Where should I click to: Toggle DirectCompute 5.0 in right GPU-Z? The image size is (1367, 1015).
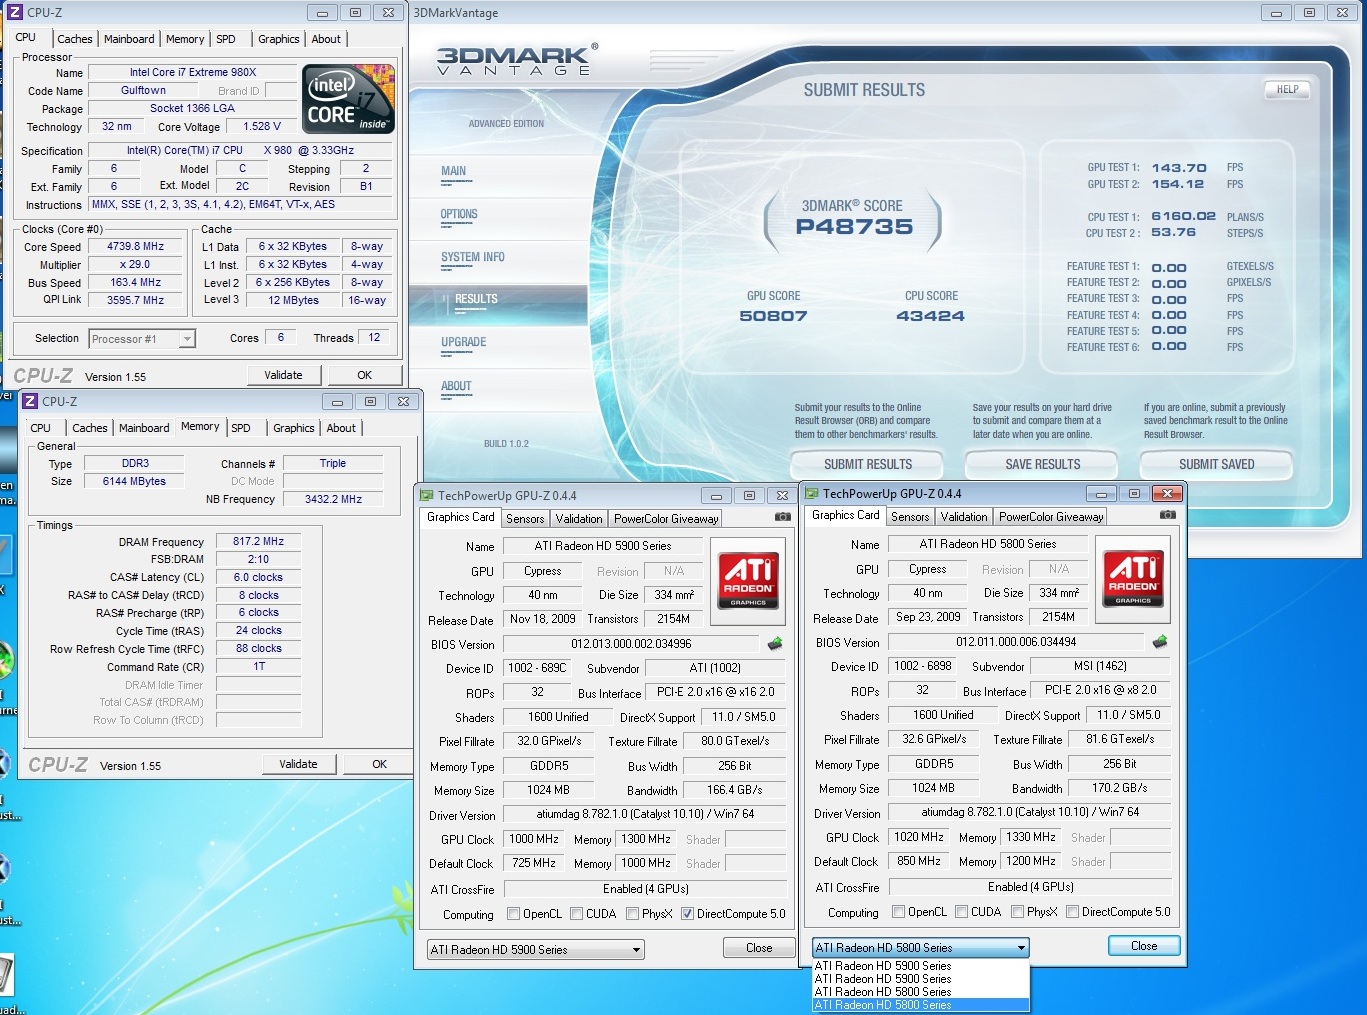tap(1072, 911)
